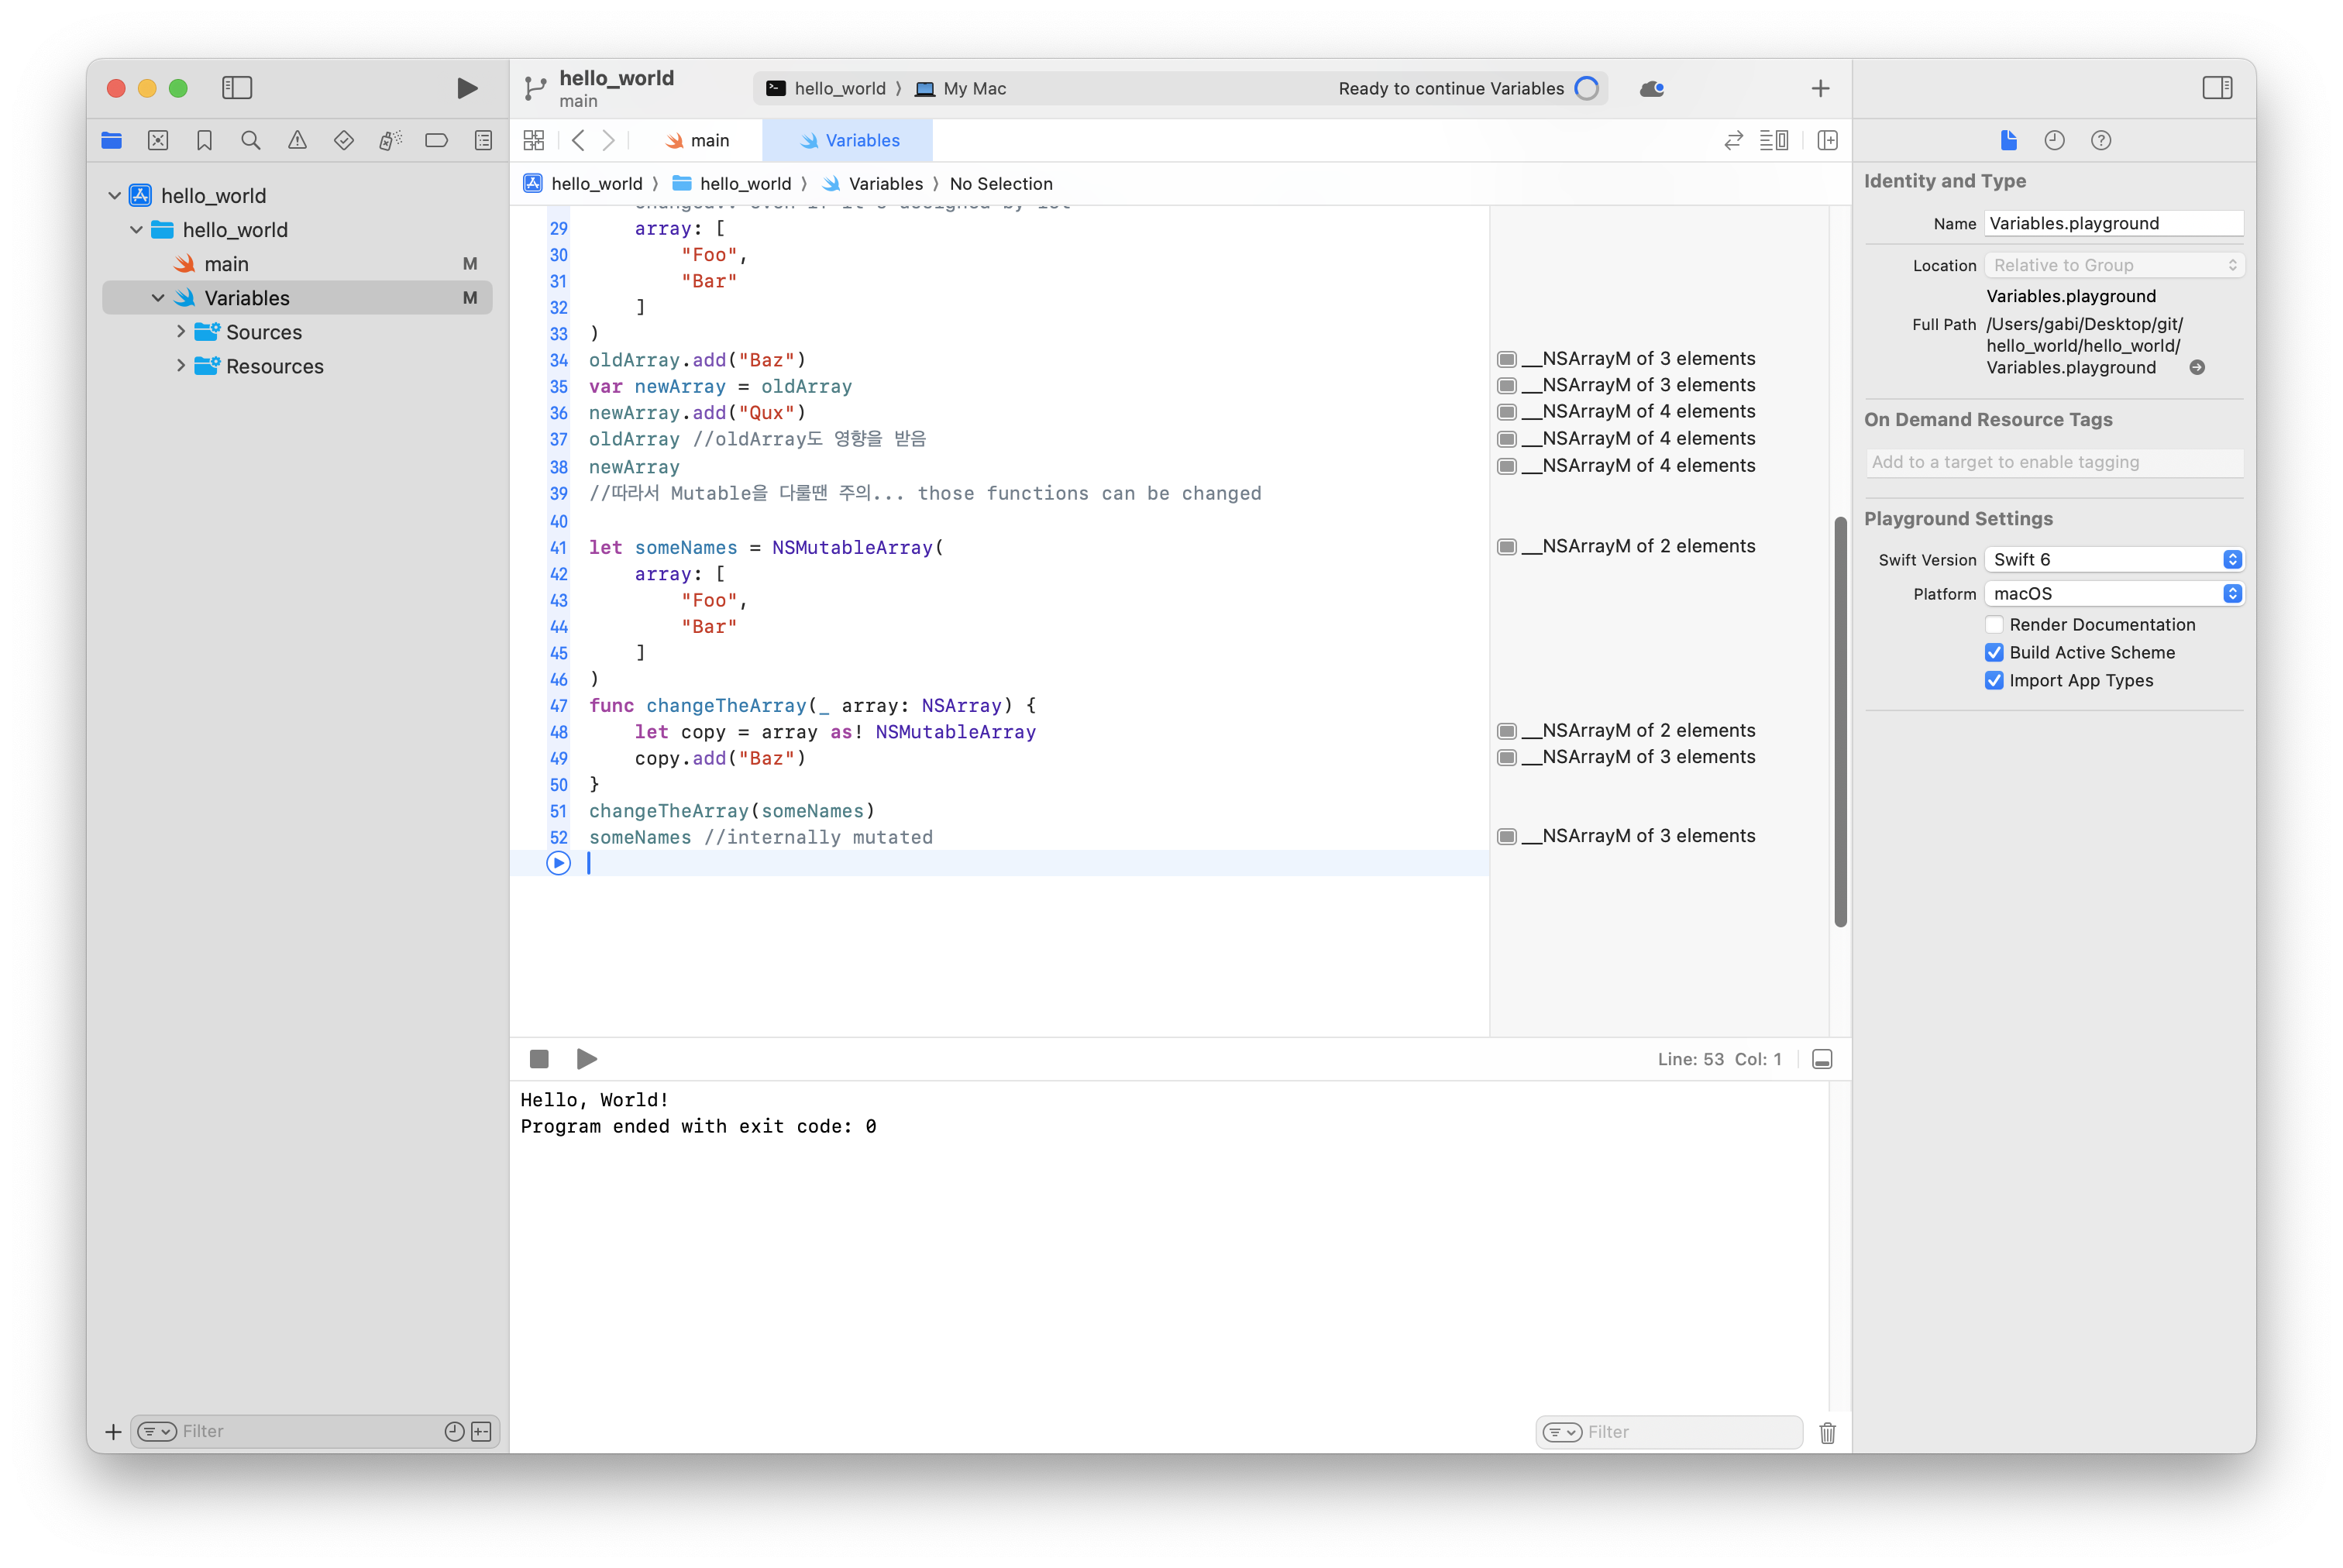Click the add editor on right icon
This screenshot has width=2343, height=1568.
[1827, 141]
